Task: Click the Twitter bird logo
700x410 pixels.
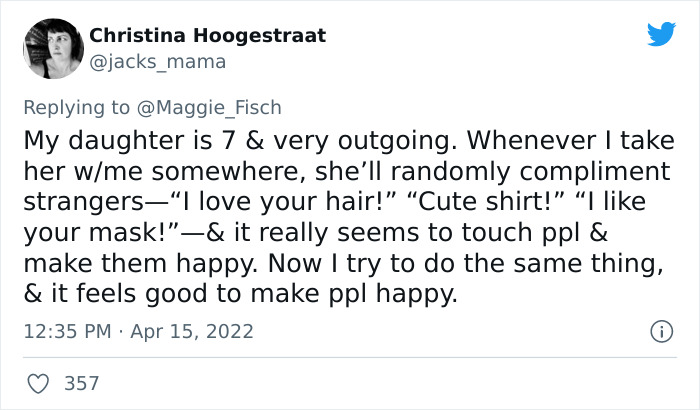Action: 661,35
